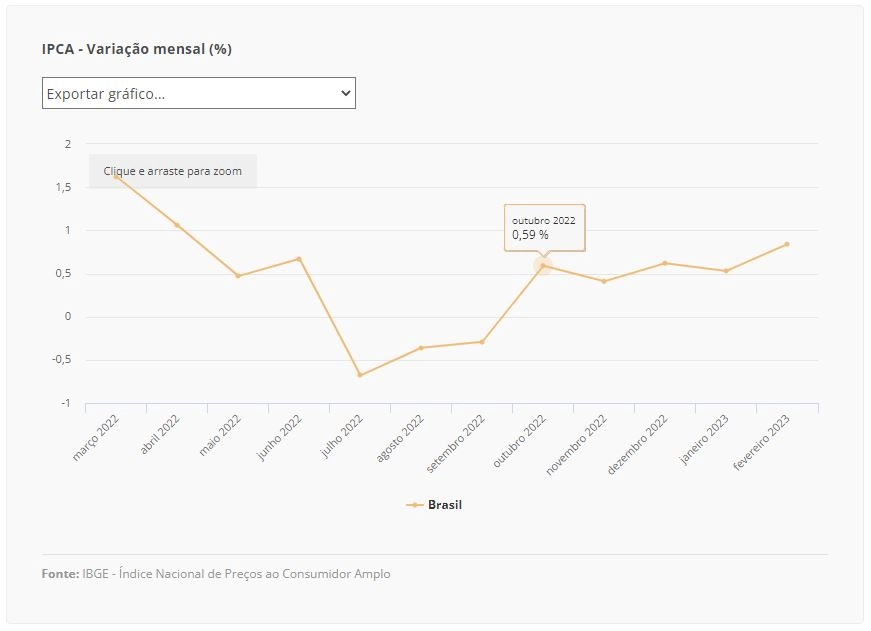Select the janeiro 2023 data point

tap(726, 271)
